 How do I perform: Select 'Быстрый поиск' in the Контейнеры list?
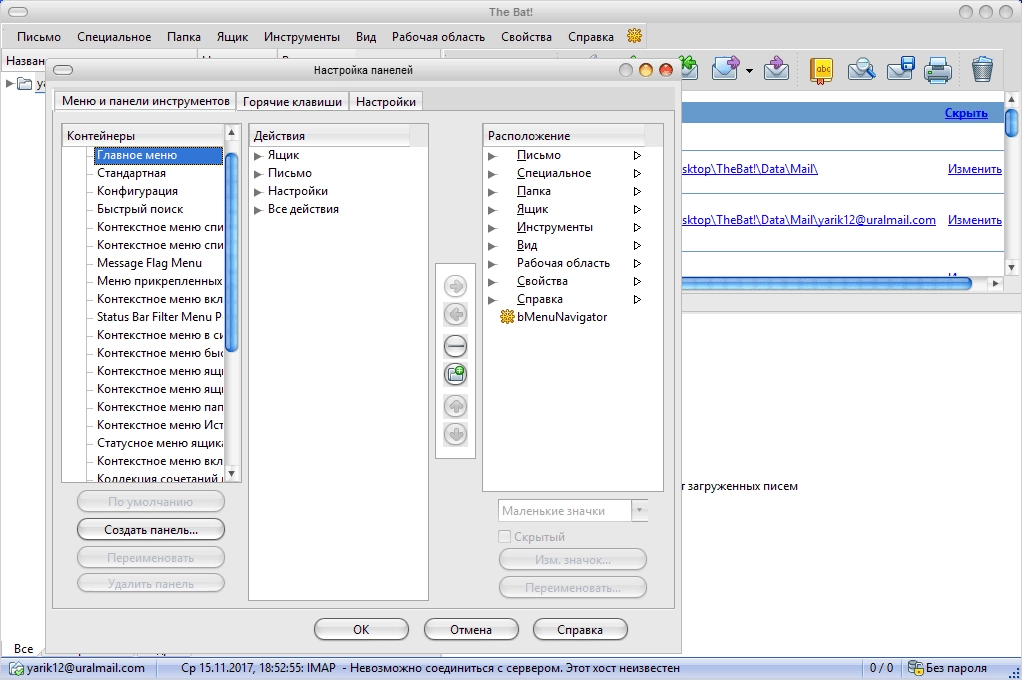[x=140, y=209]
